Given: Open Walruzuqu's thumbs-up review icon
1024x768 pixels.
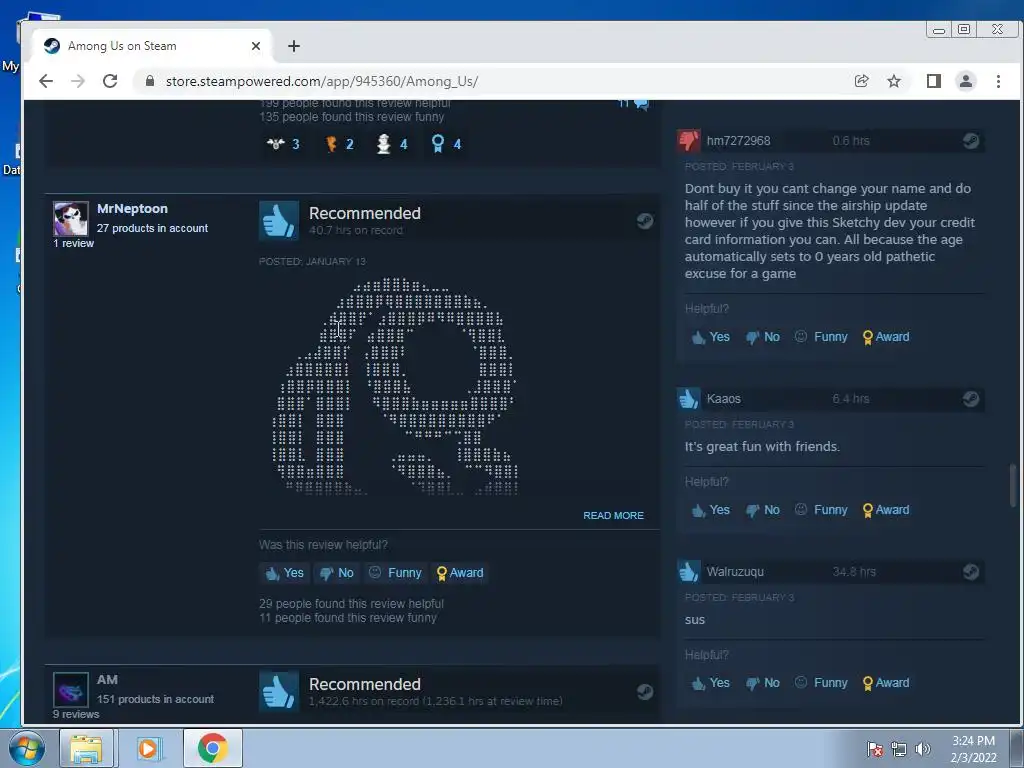Looking at the screenshot, I should click(x=689, y=571).
